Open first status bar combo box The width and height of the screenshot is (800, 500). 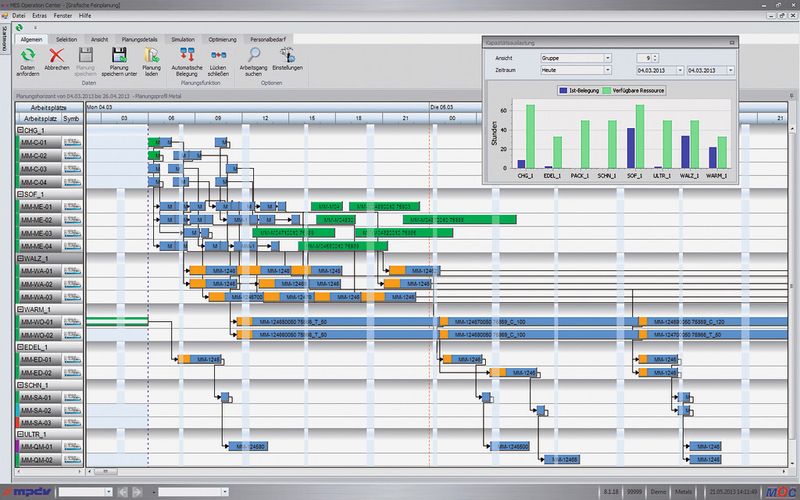pyautogui.click(x=85, y=492)
